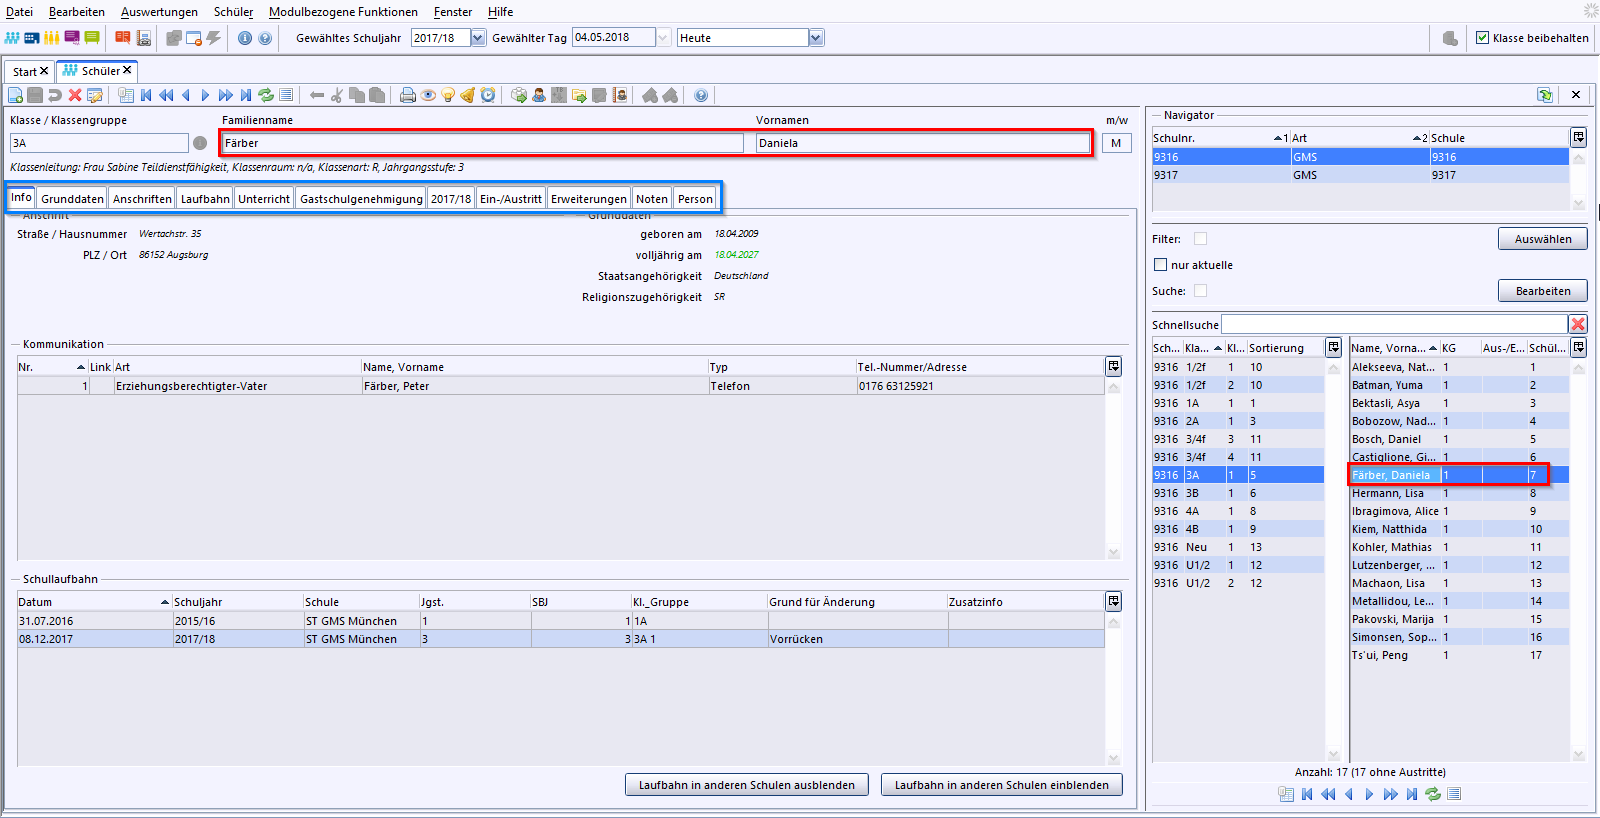Switch to the Noten tab

pyautogui.click(x=652, y=198)
